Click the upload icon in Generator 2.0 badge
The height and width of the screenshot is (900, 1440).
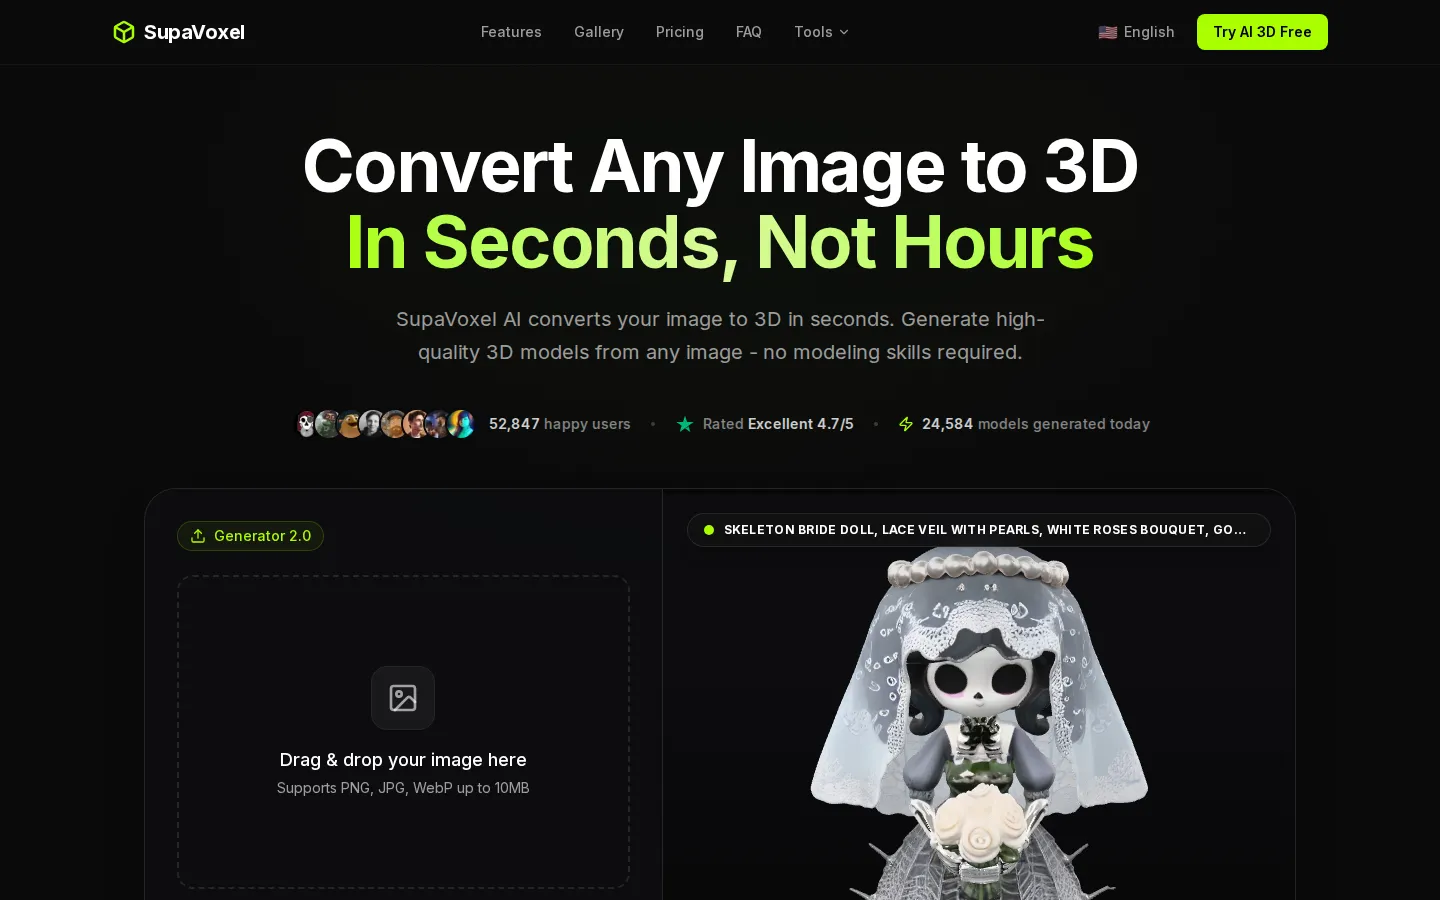point(198,536)
